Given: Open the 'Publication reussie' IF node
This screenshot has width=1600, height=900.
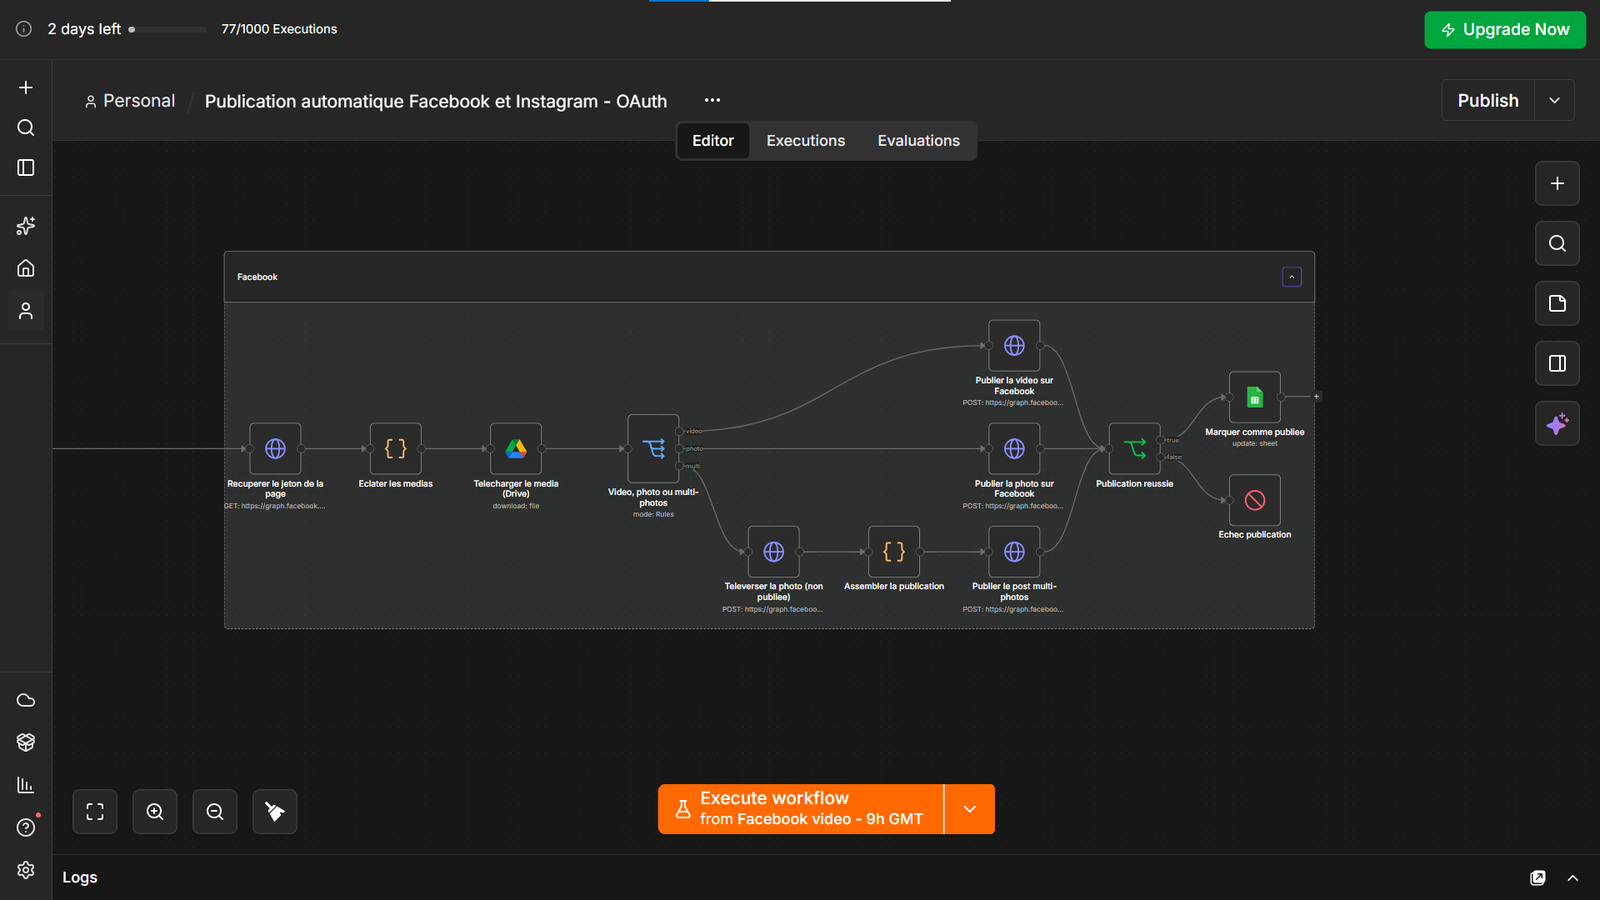Looking at the screenshot, I should tap(1135, 449).
